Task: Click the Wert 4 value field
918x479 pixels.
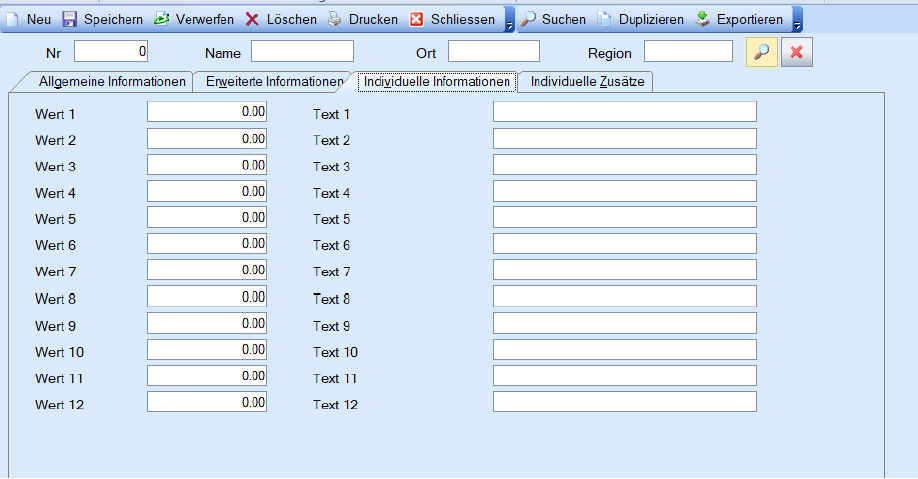Action: point(207,191)
